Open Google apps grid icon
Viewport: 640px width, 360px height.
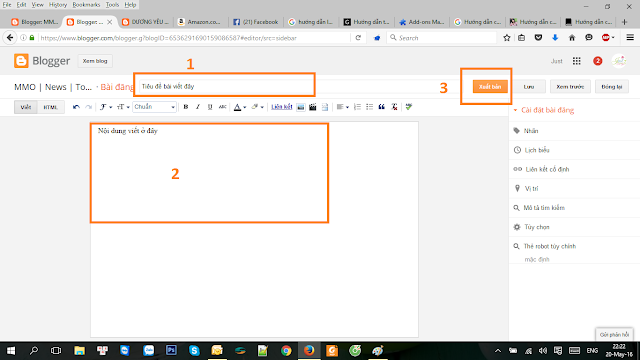click(576, 61)
